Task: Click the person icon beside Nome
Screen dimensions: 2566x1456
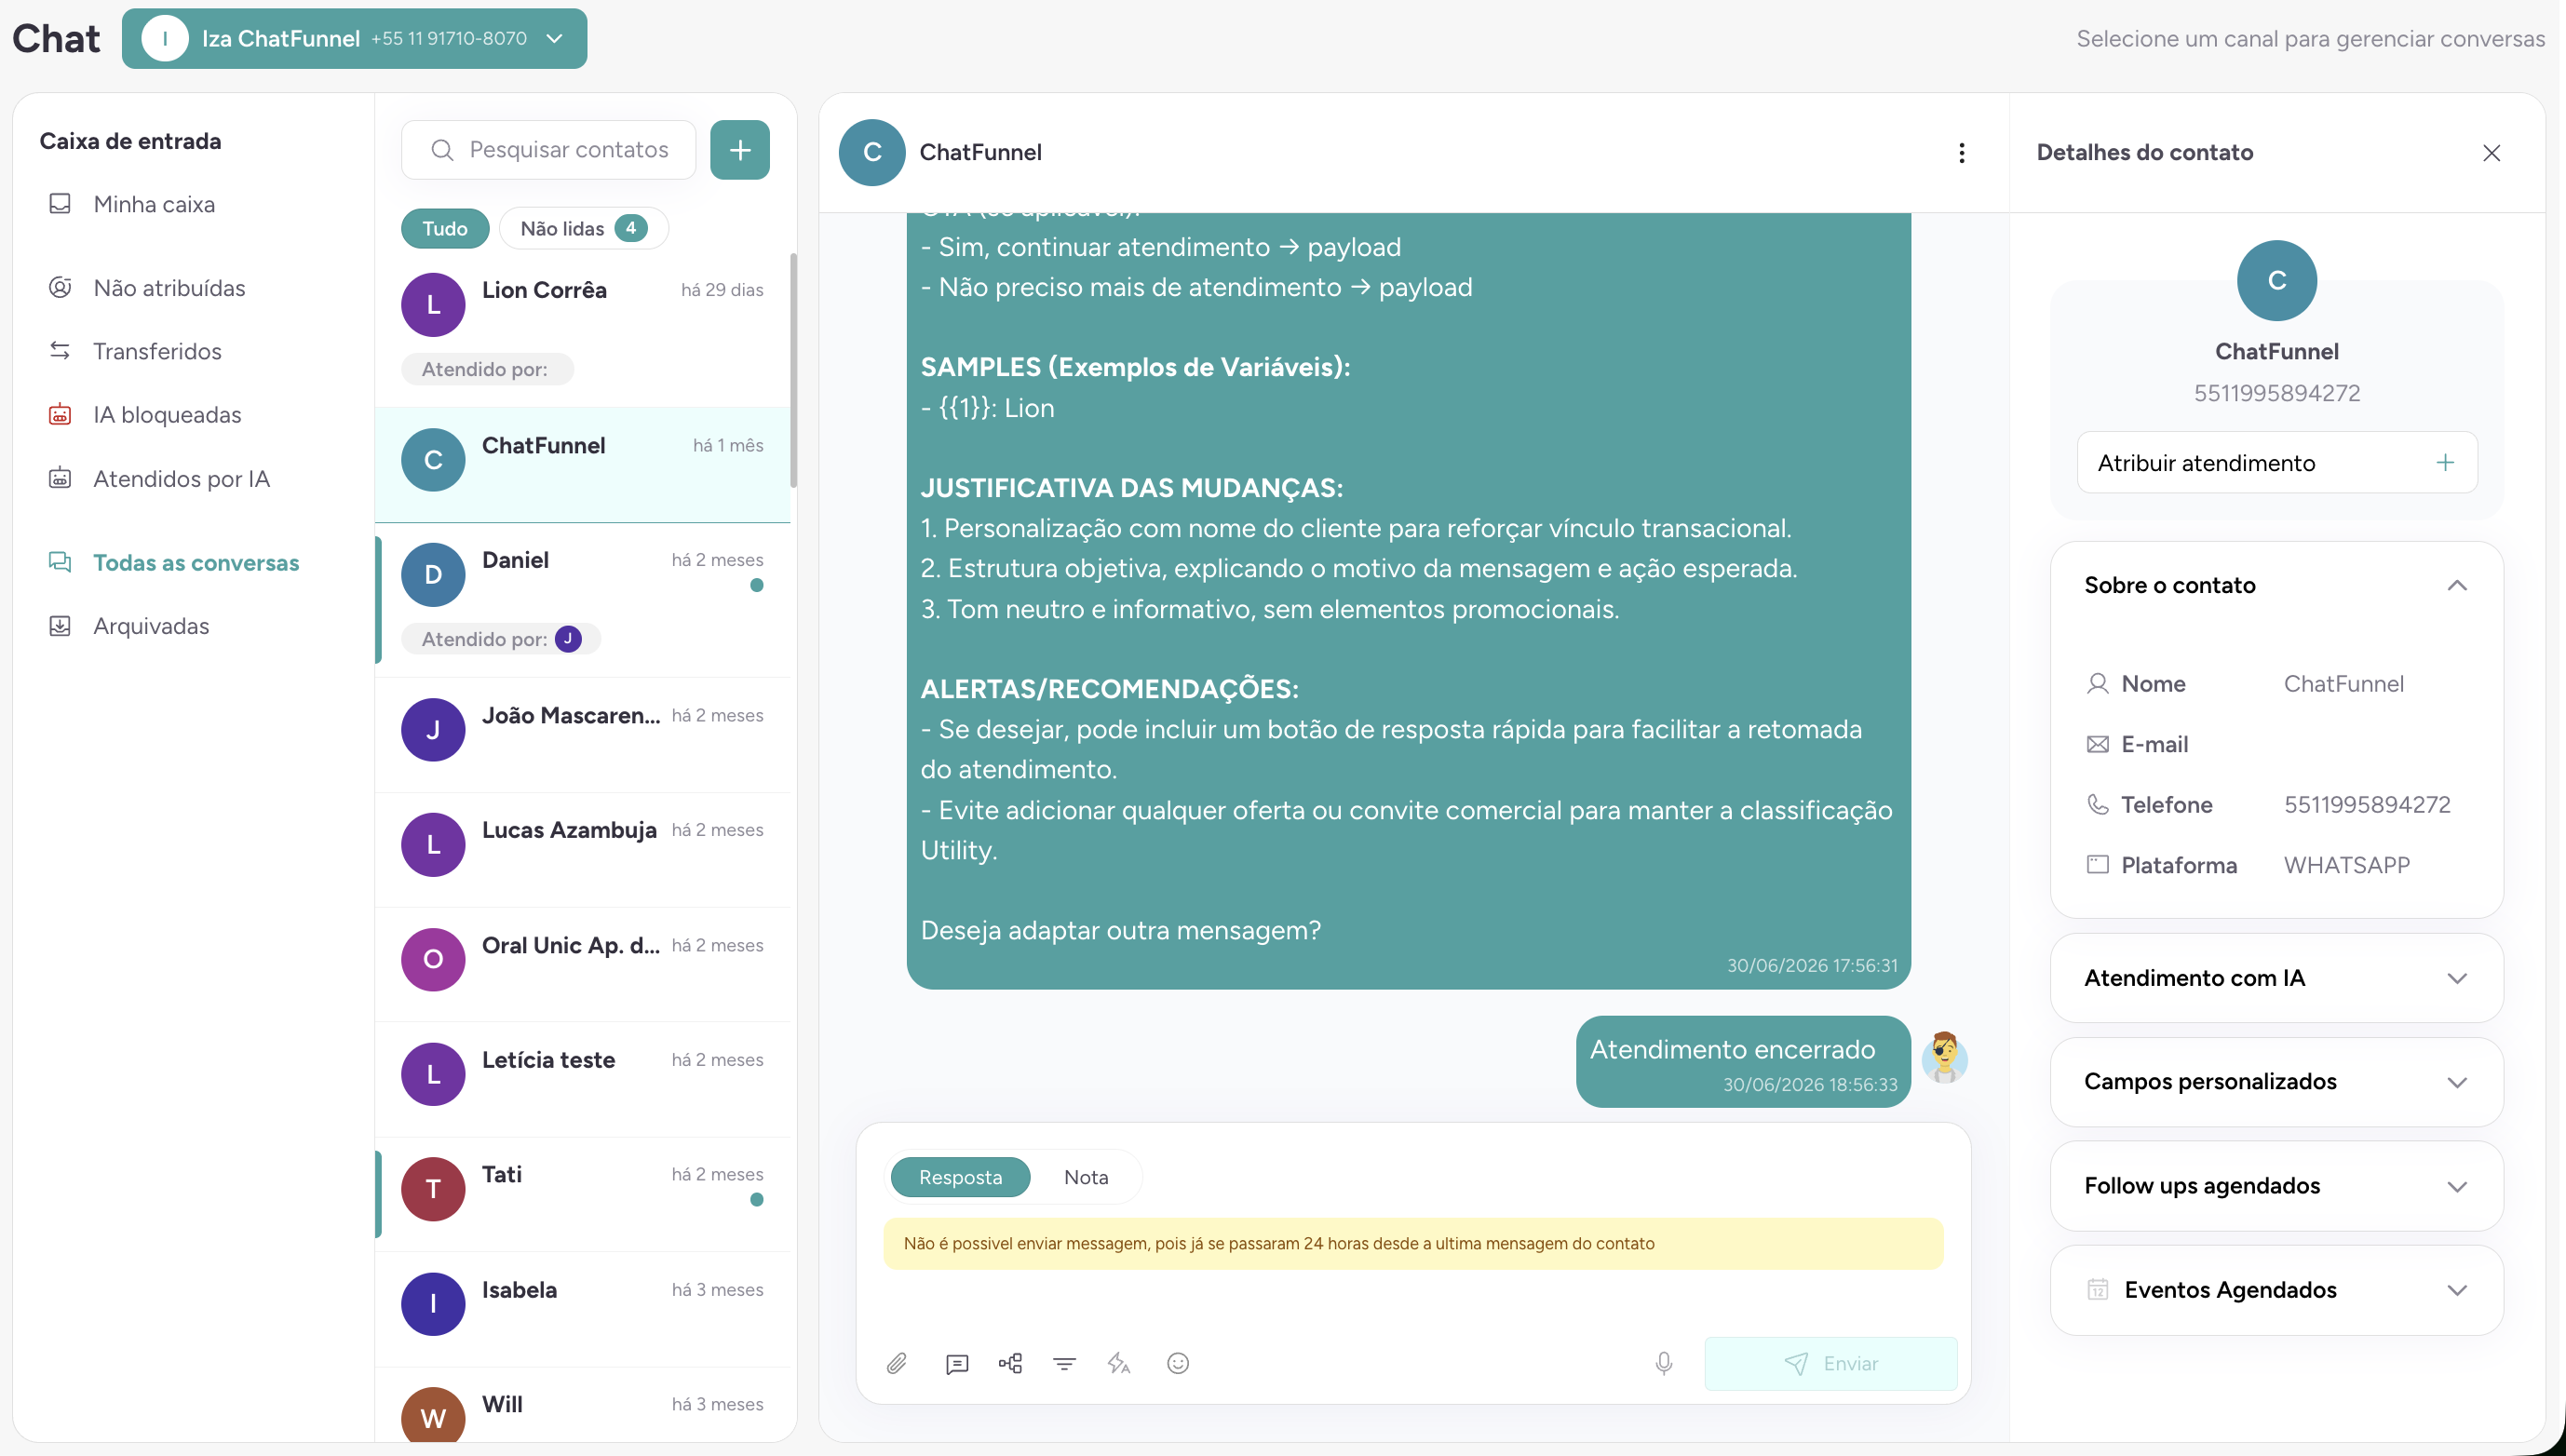Action: pos(2098,684)
